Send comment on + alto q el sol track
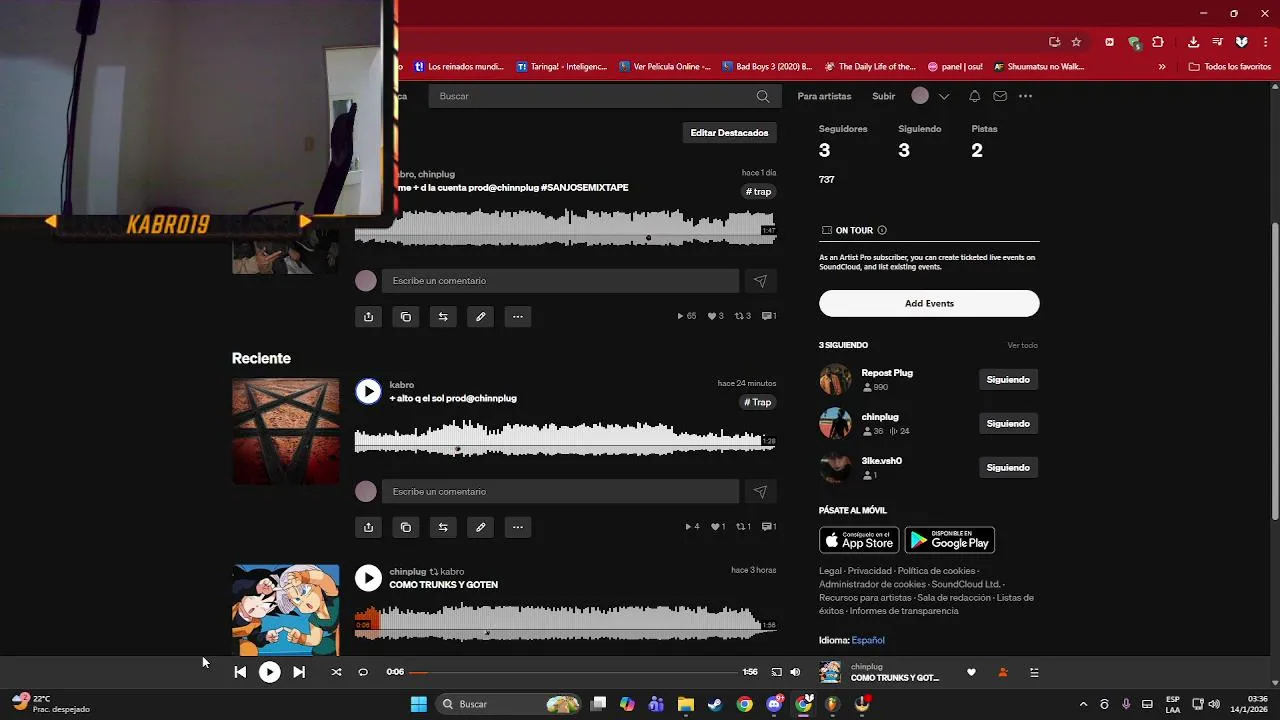Image resolution: width=1280 pixels, height=720 pixels. pyautogui.click(x=760, y=491)
